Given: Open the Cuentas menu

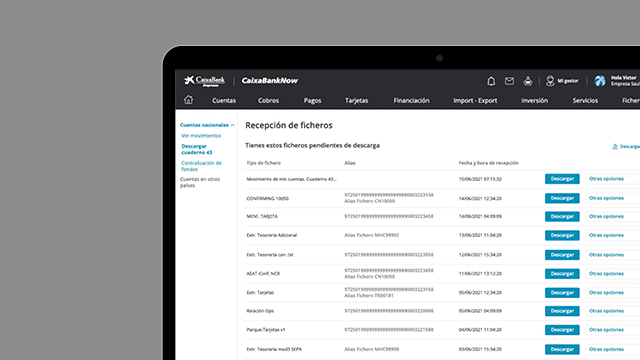Looking at the screenshot, I should [224, 100].
